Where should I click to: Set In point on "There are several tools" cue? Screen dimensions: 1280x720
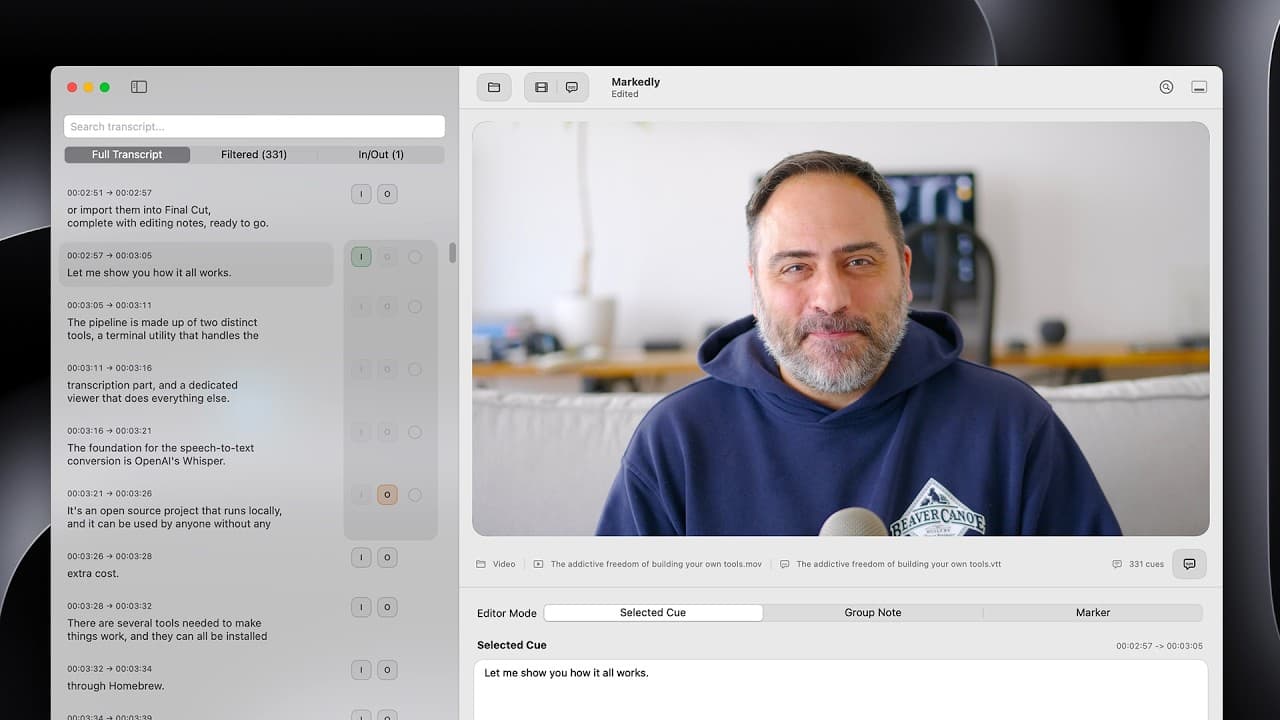(x=361, y=607)
